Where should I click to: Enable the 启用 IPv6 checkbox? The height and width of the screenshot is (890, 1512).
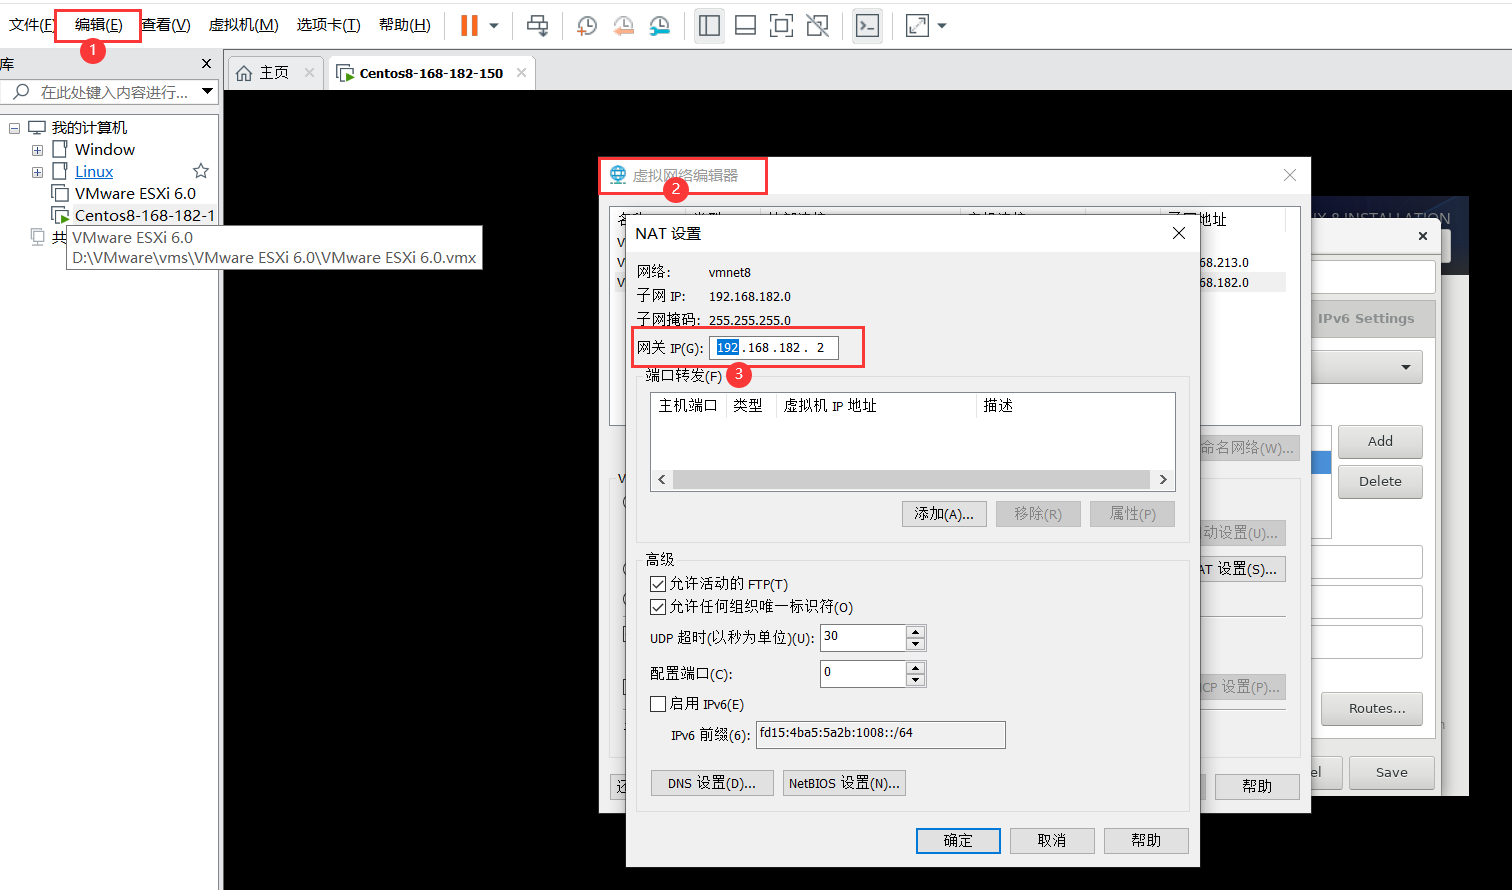pyautogui.click(x=658, y=704)
